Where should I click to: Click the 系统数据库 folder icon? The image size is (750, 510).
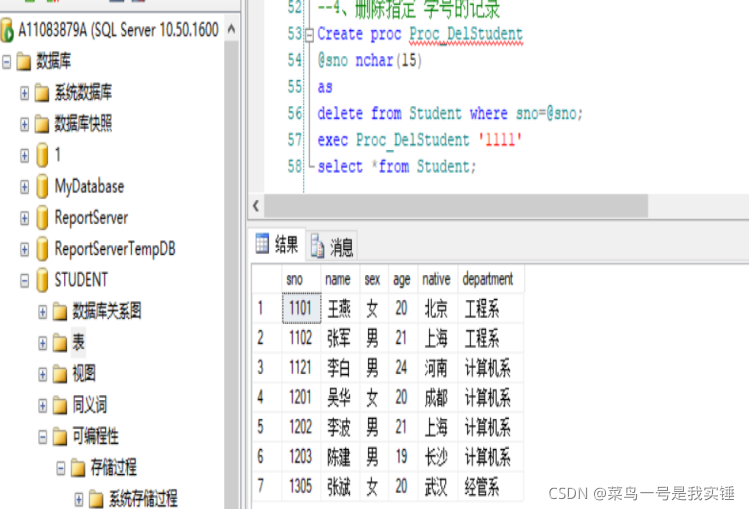[x=42, y=93]
